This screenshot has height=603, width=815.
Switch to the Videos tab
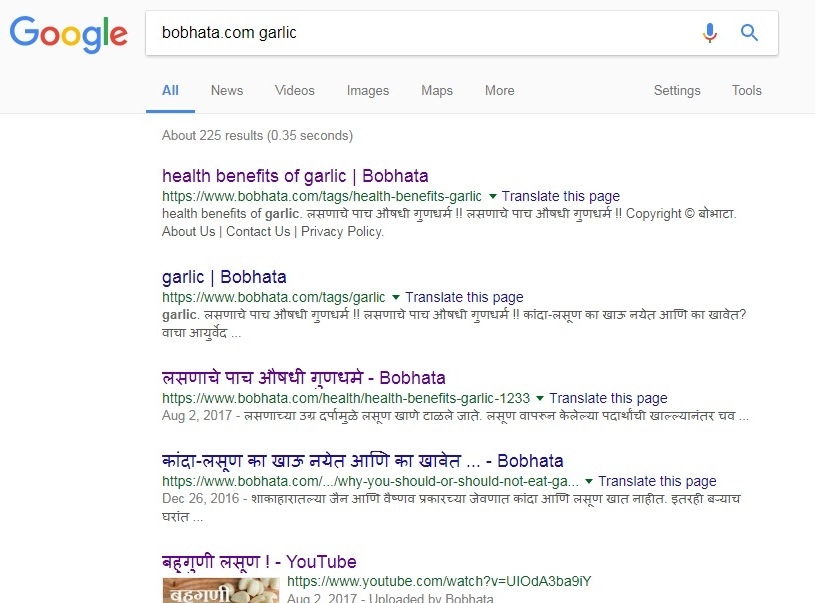pos(295,90)
